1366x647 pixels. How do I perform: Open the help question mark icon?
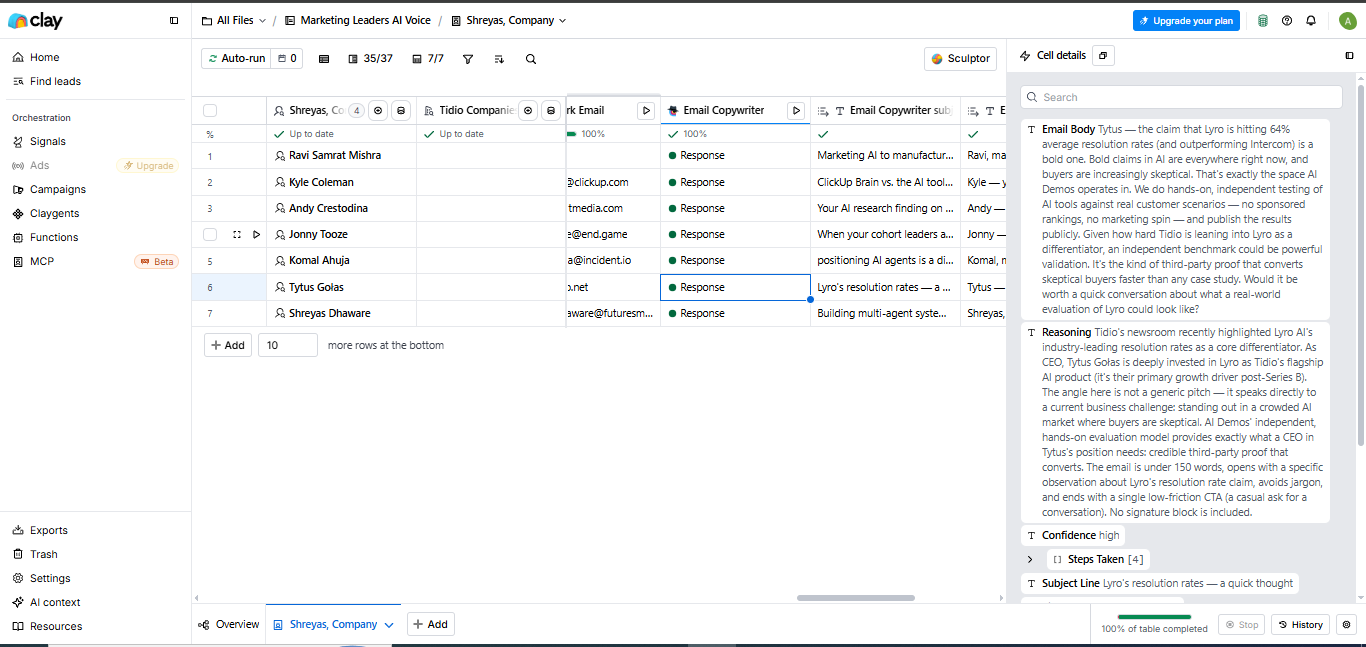(x=1287, y=20)
